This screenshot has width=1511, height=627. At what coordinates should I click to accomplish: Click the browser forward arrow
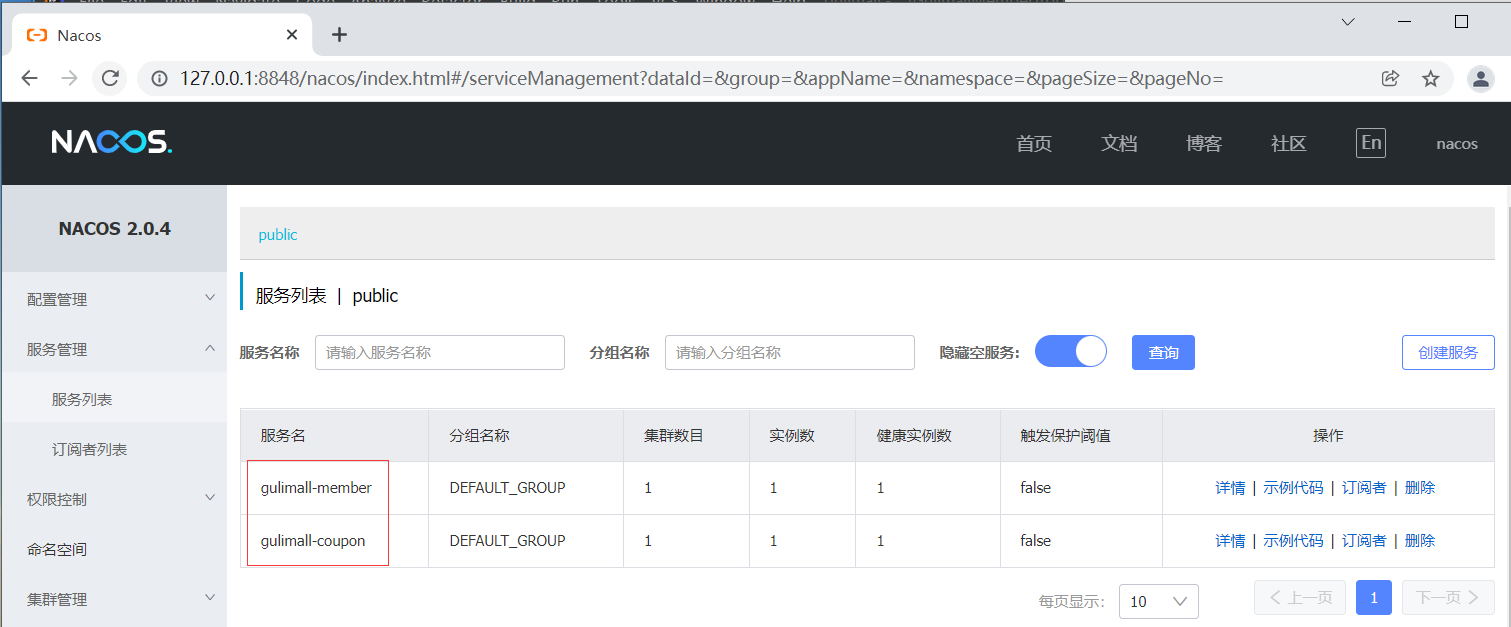(x=69, y=78)
